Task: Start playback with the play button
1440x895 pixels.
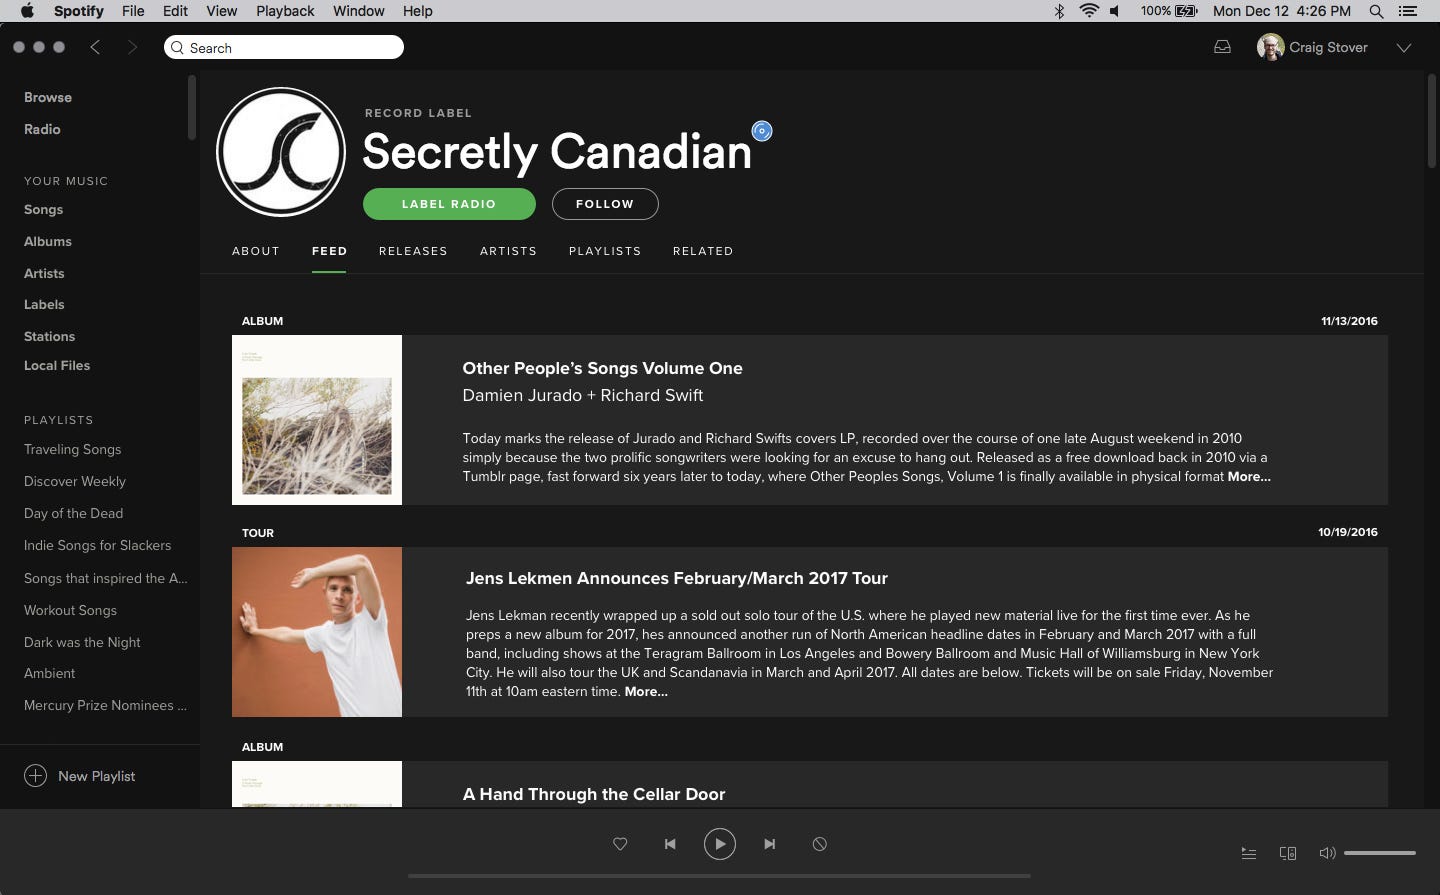Action: click(720, 844)
